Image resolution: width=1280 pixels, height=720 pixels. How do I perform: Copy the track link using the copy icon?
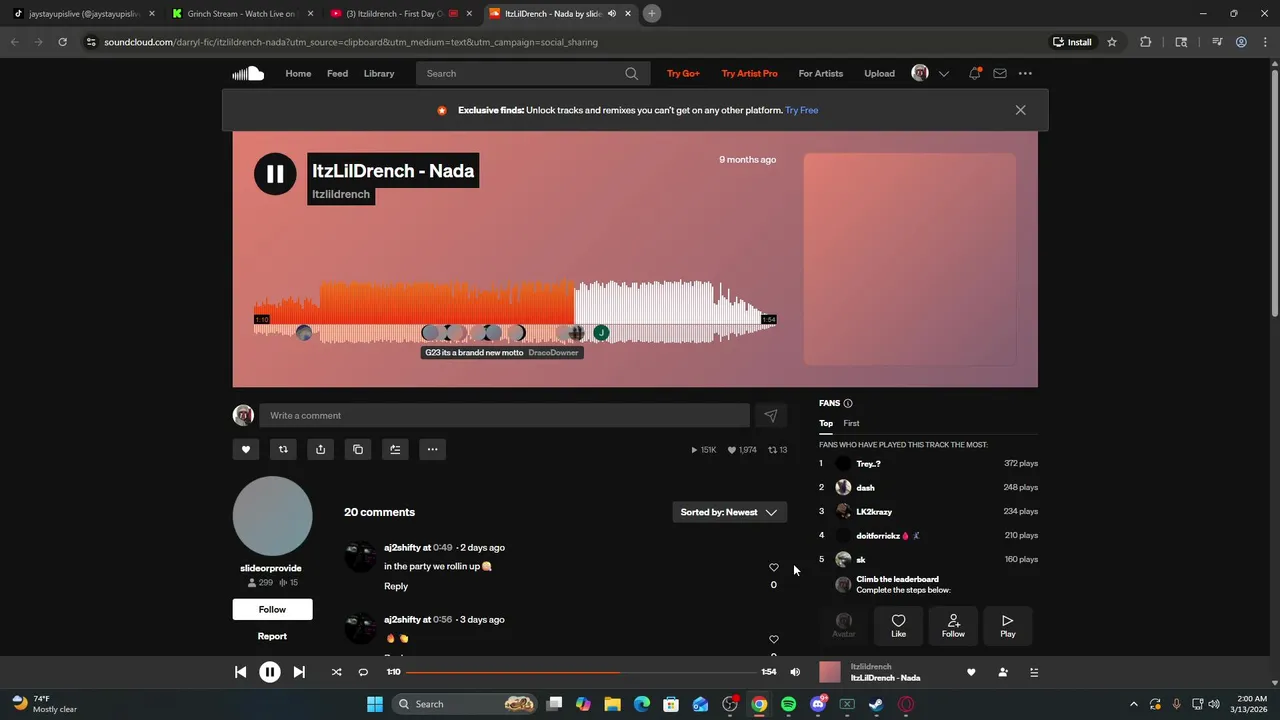[x=358, y=449]
